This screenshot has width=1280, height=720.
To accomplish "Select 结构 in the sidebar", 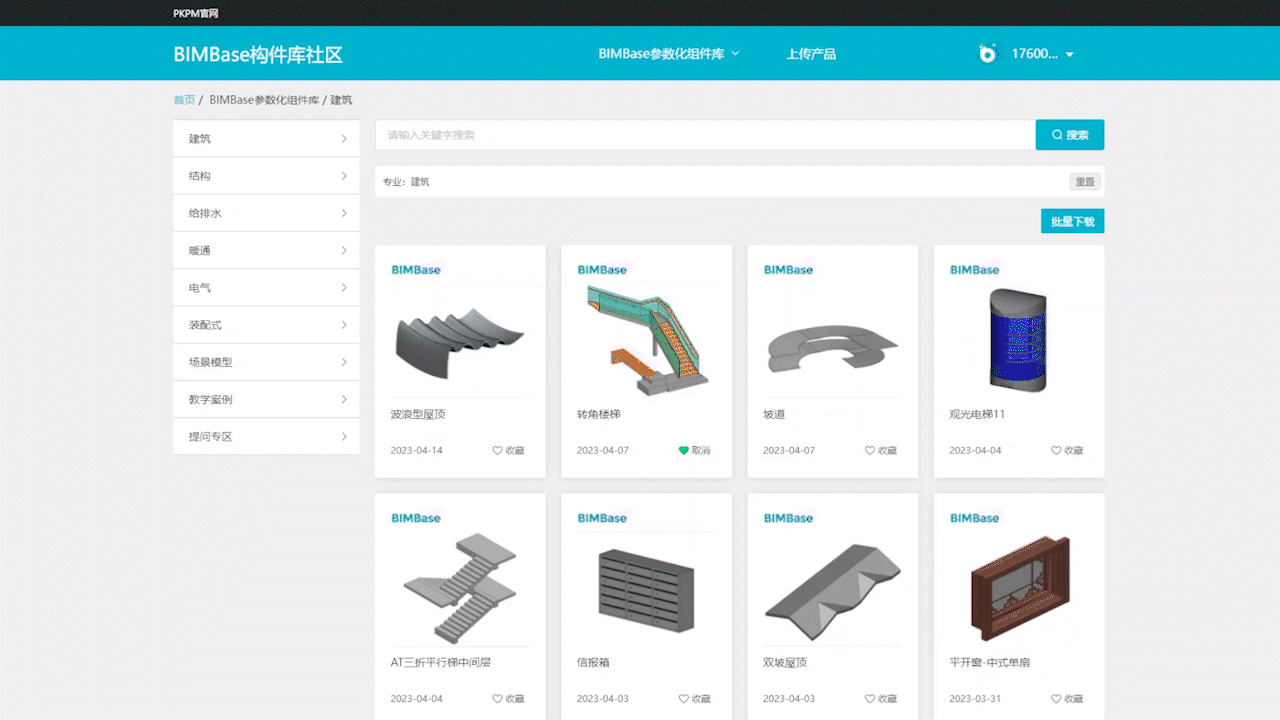I will (266, 176).
